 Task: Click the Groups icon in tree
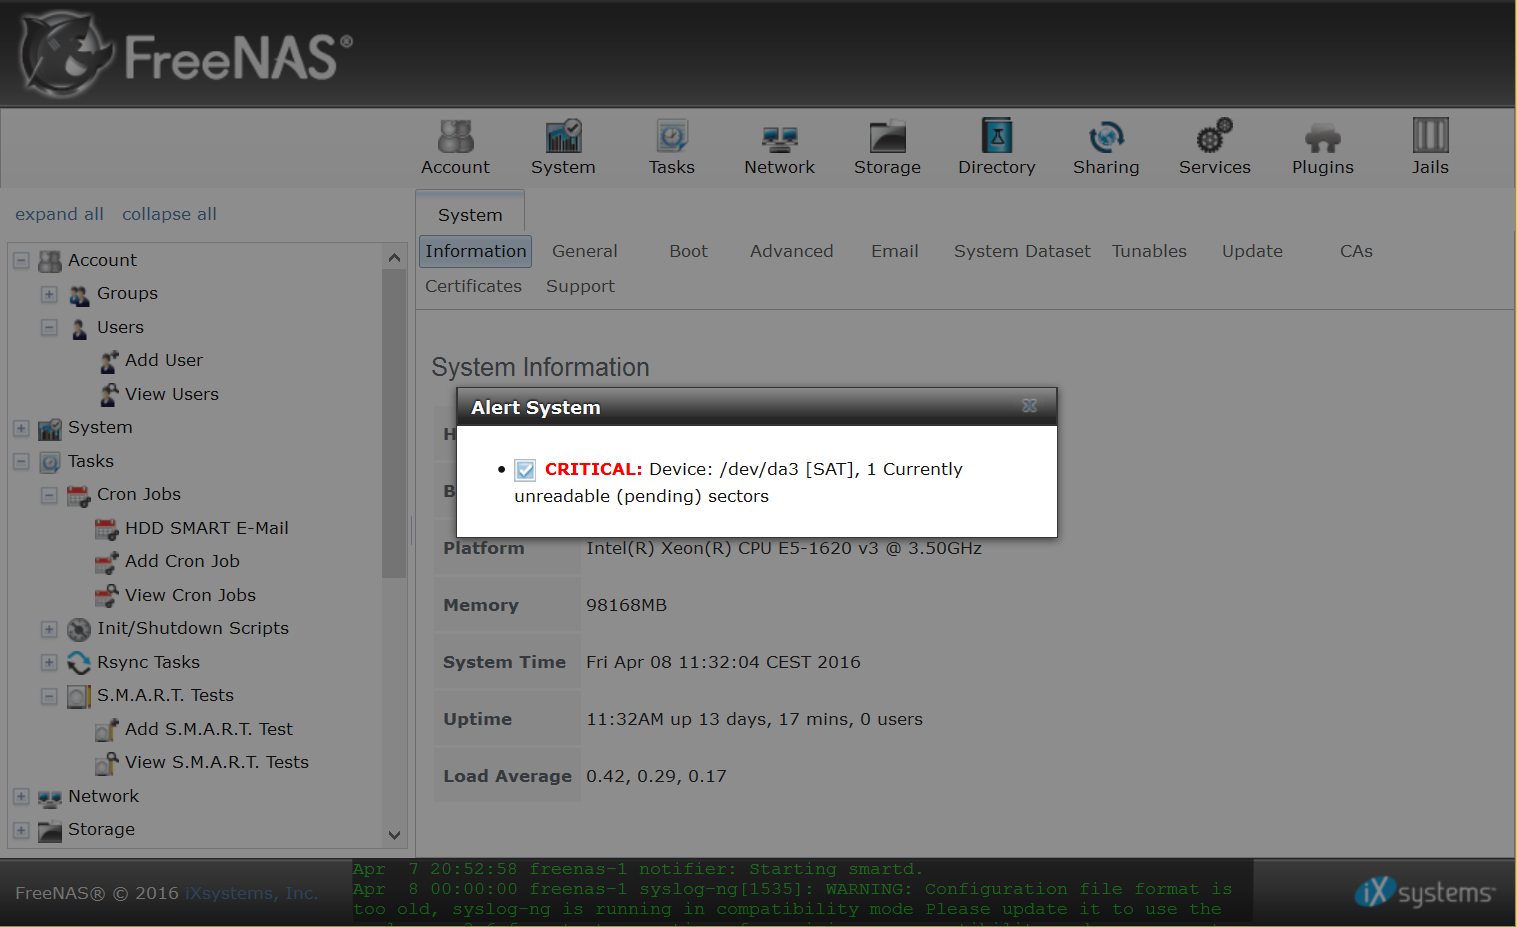79,294
